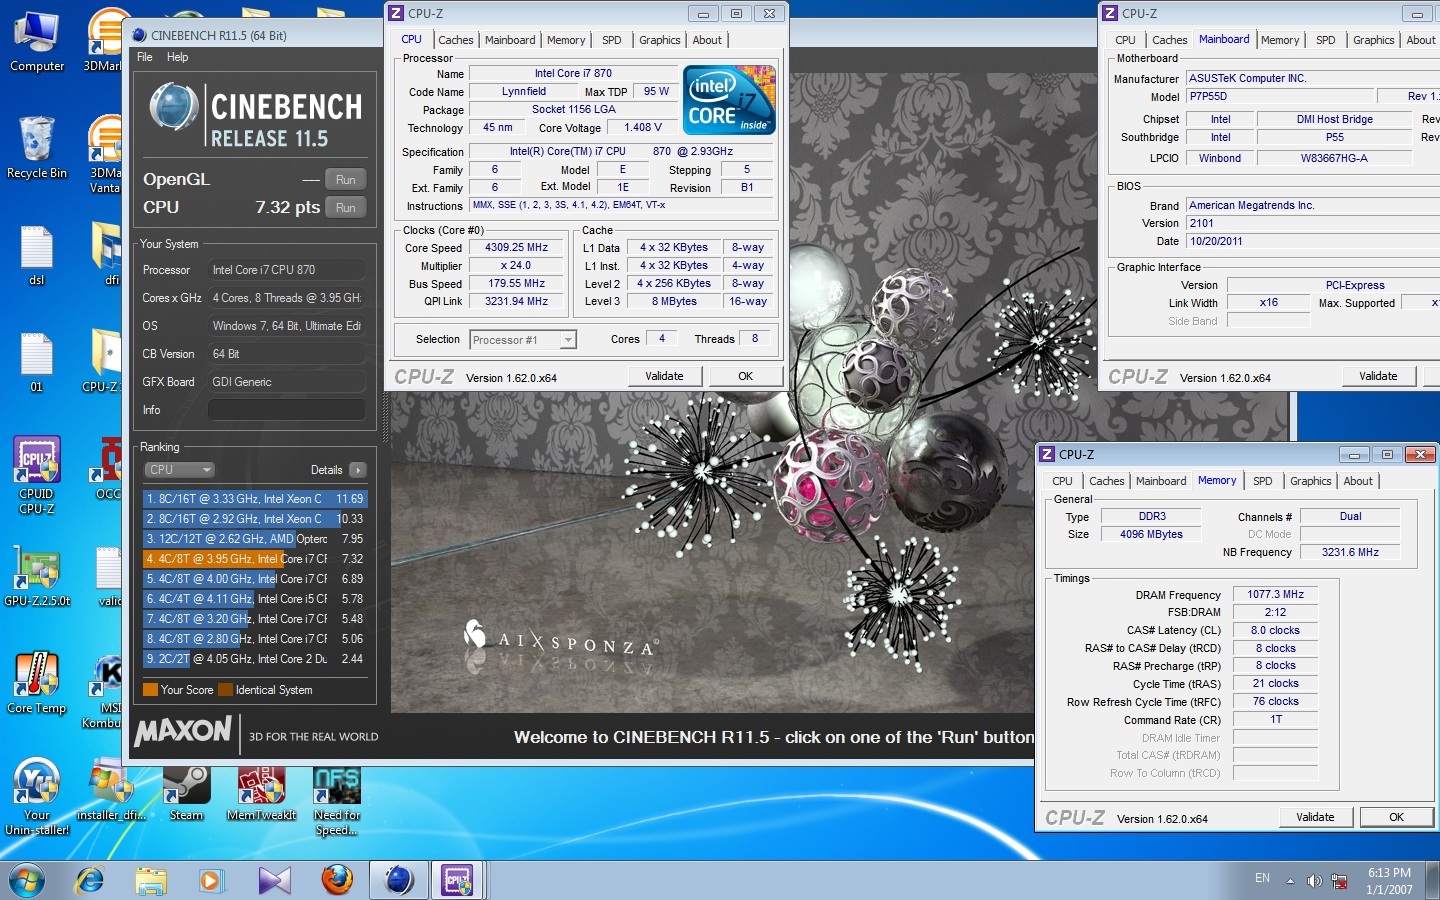The width and height of the screenshot is (1440, 900).
Task: Open Core Temp desktop shortcut
Action: coord(37,682)
